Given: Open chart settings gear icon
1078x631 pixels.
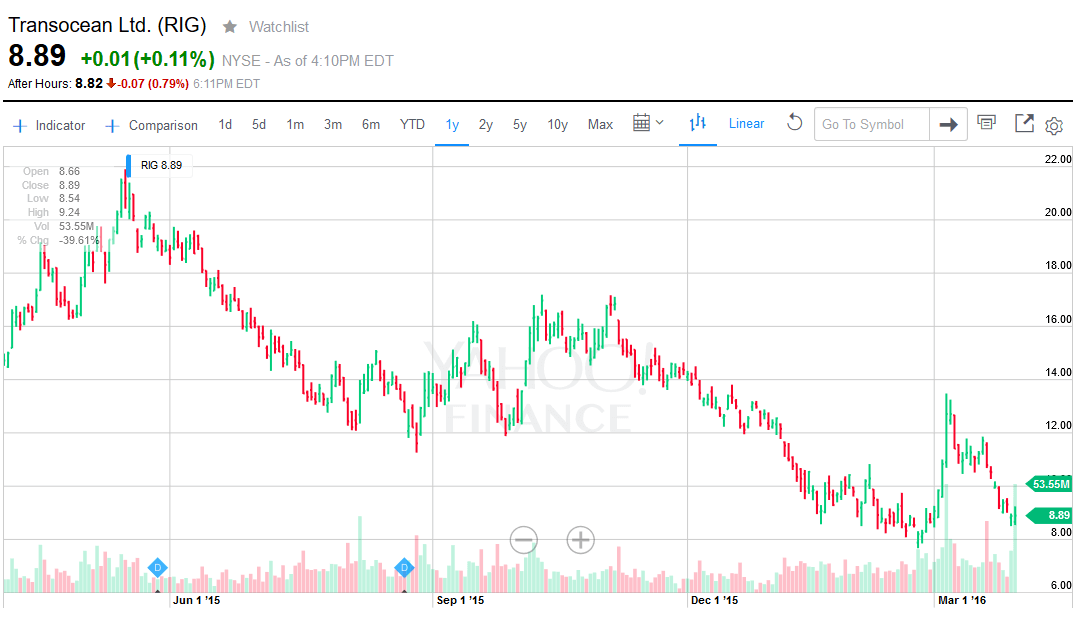Looking at the screenshot, I should (1054, 126).
